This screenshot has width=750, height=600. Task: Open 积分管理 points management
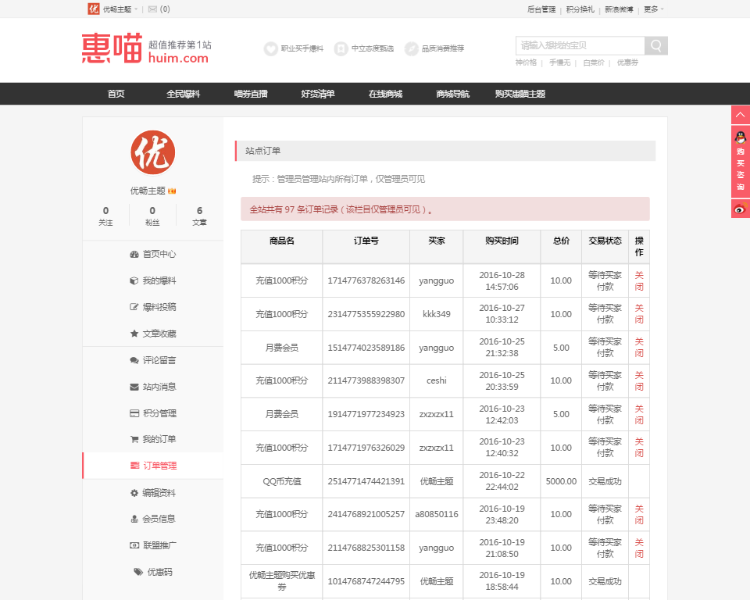tap(153, 413)
